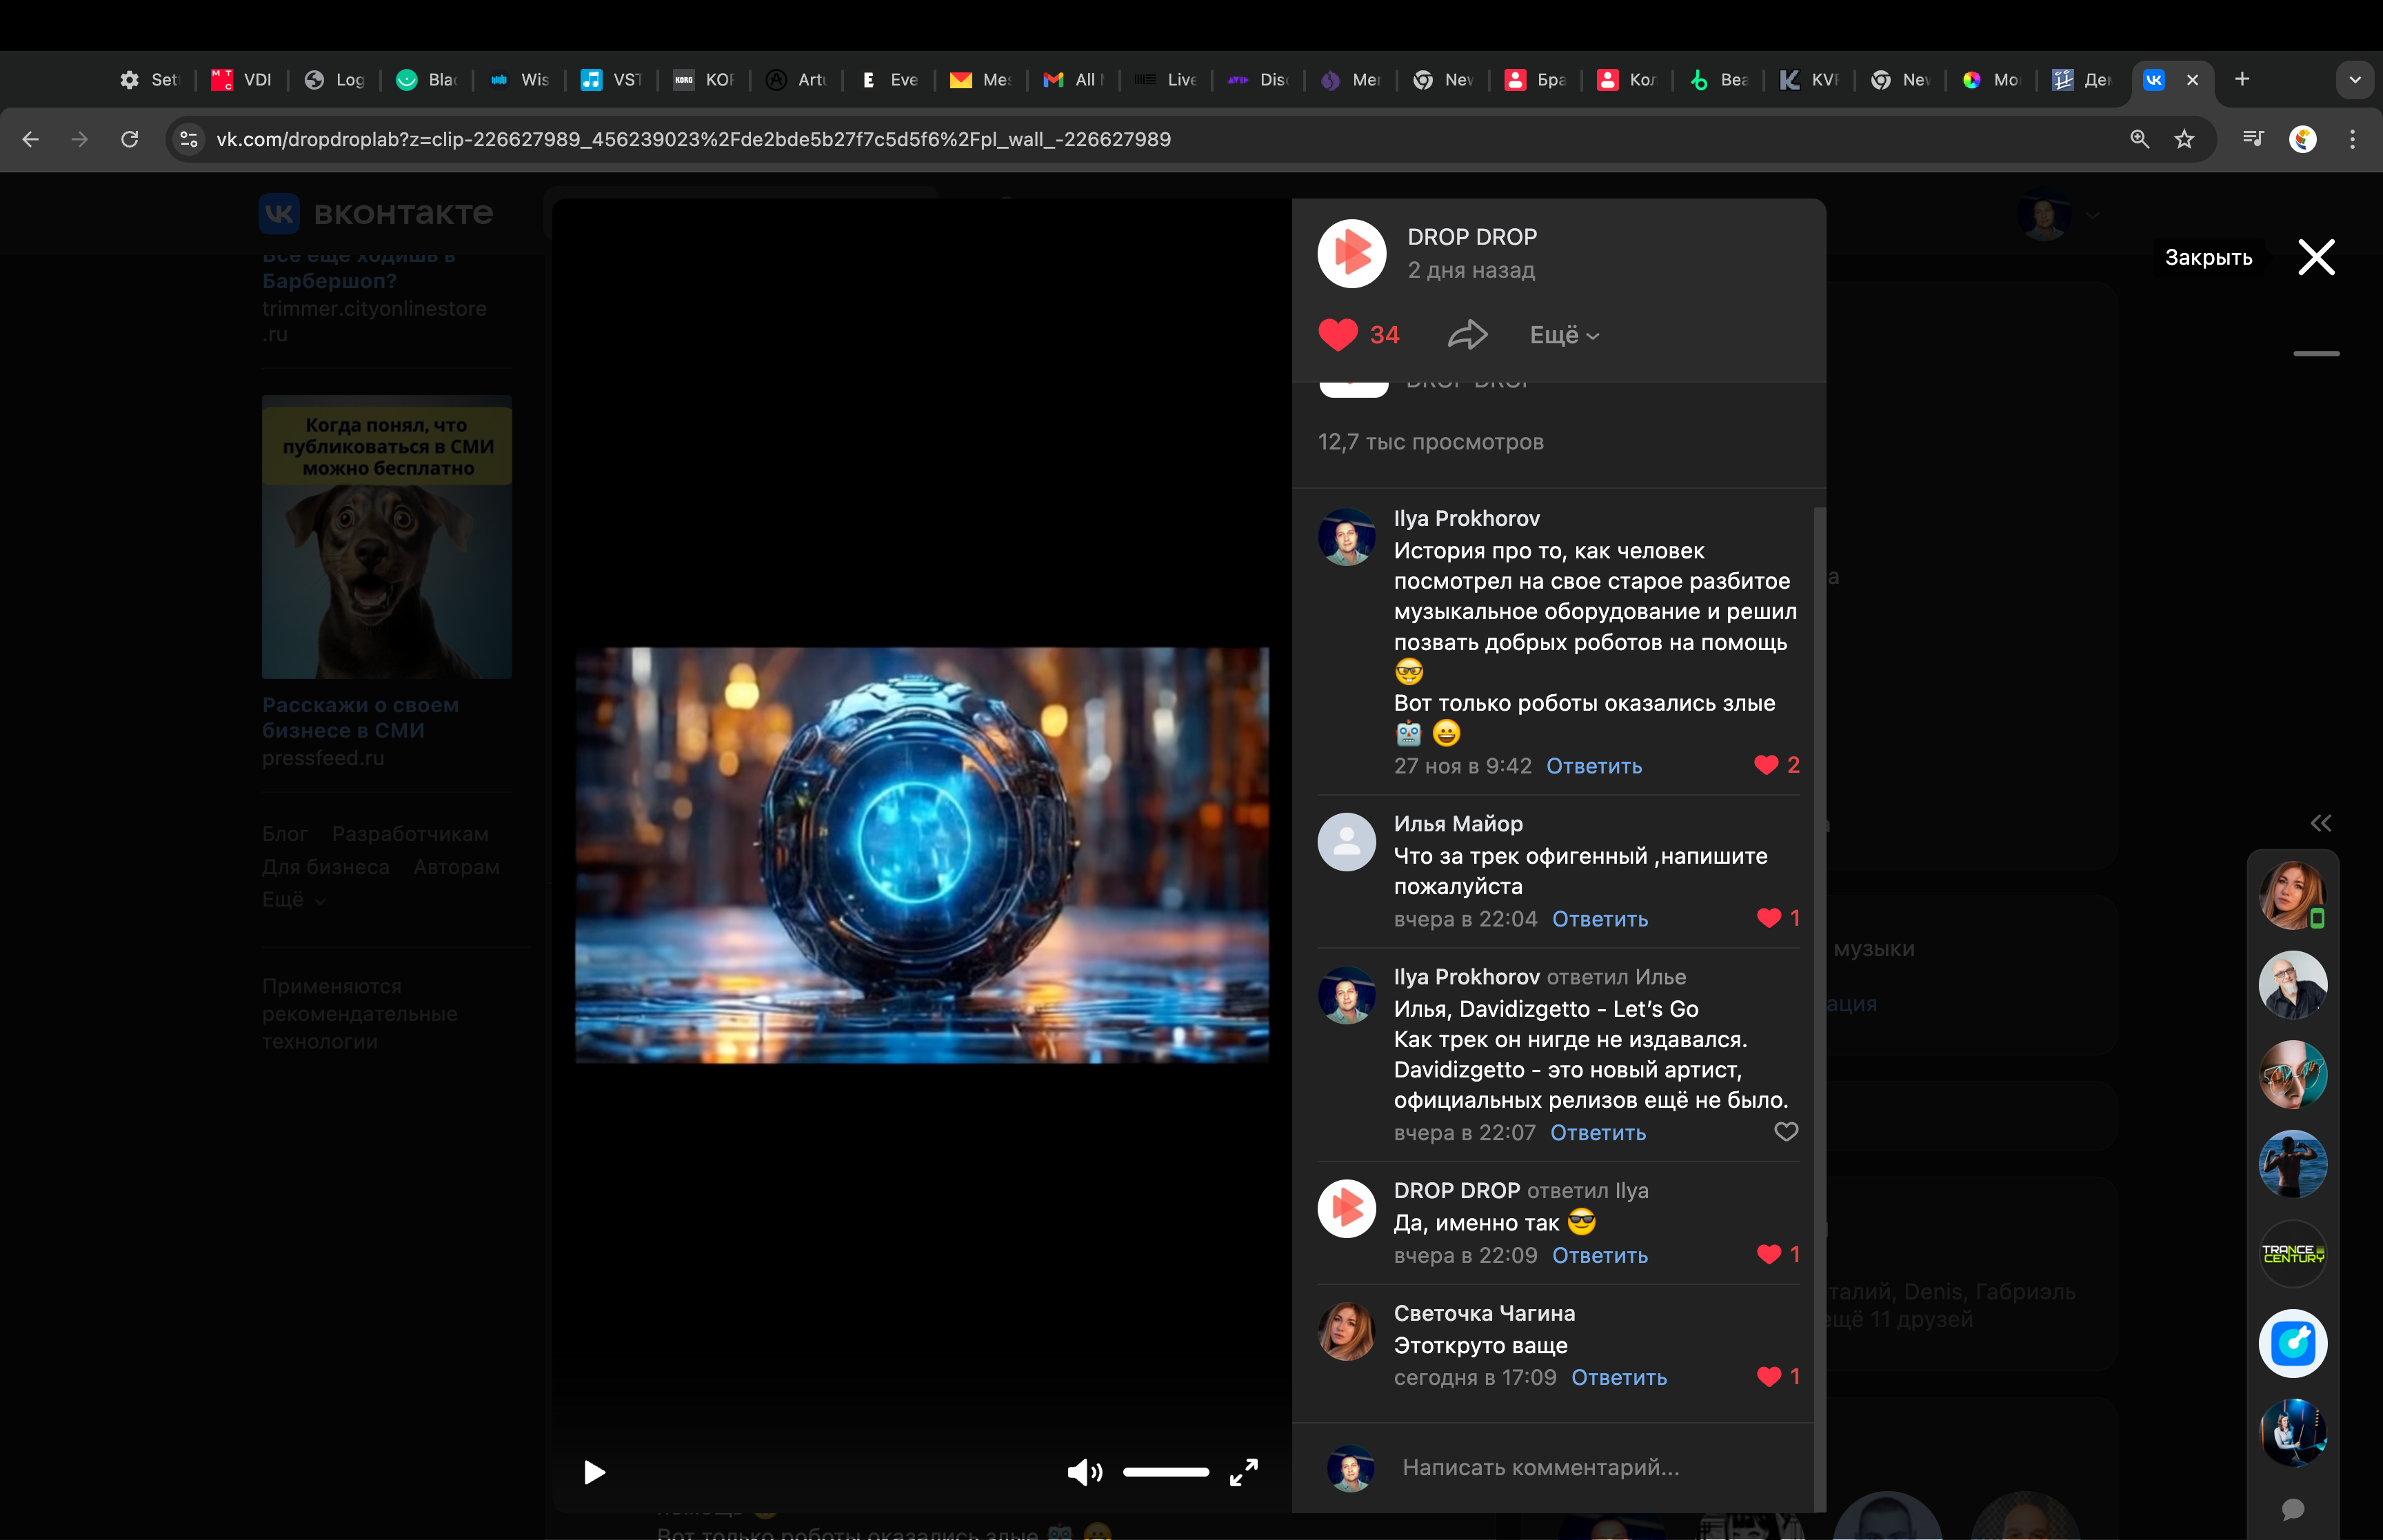Bookmark this page with star icon
The height and width of the screenshot is (1540, 2383).
click(x=2184, y=139)
